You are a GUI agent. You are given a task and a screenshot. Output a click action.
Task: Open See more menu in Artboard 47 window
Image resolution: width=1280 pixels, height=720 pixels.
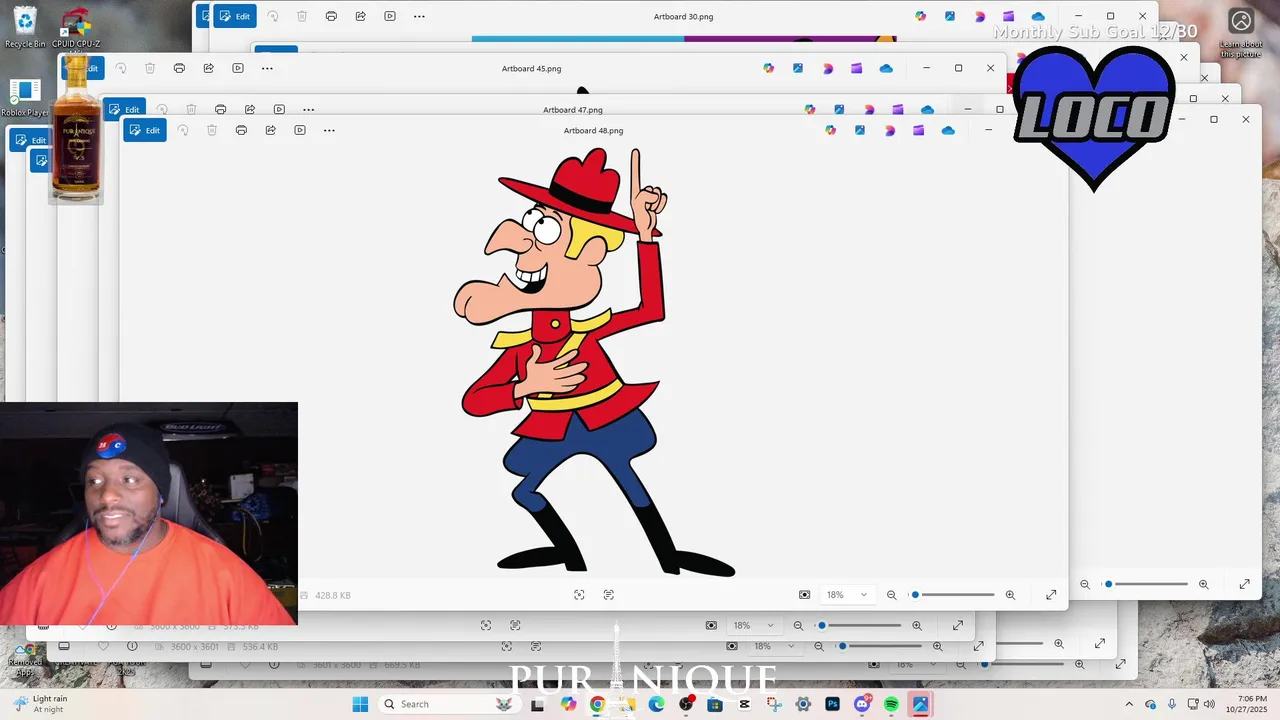pos(308,109)
